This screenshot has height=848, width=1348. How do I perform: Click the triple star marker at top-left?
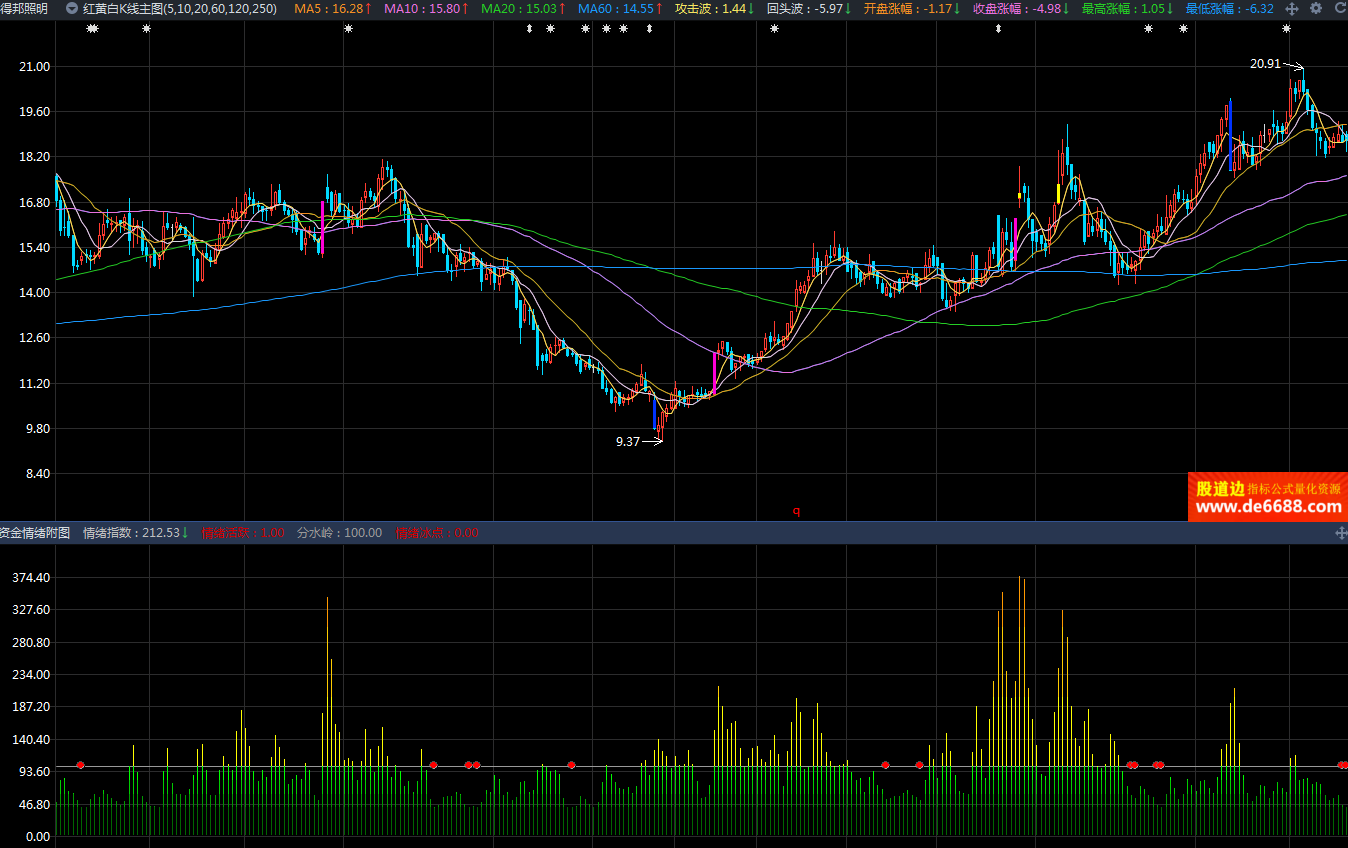pyautogui.click(x=92, y=29)
